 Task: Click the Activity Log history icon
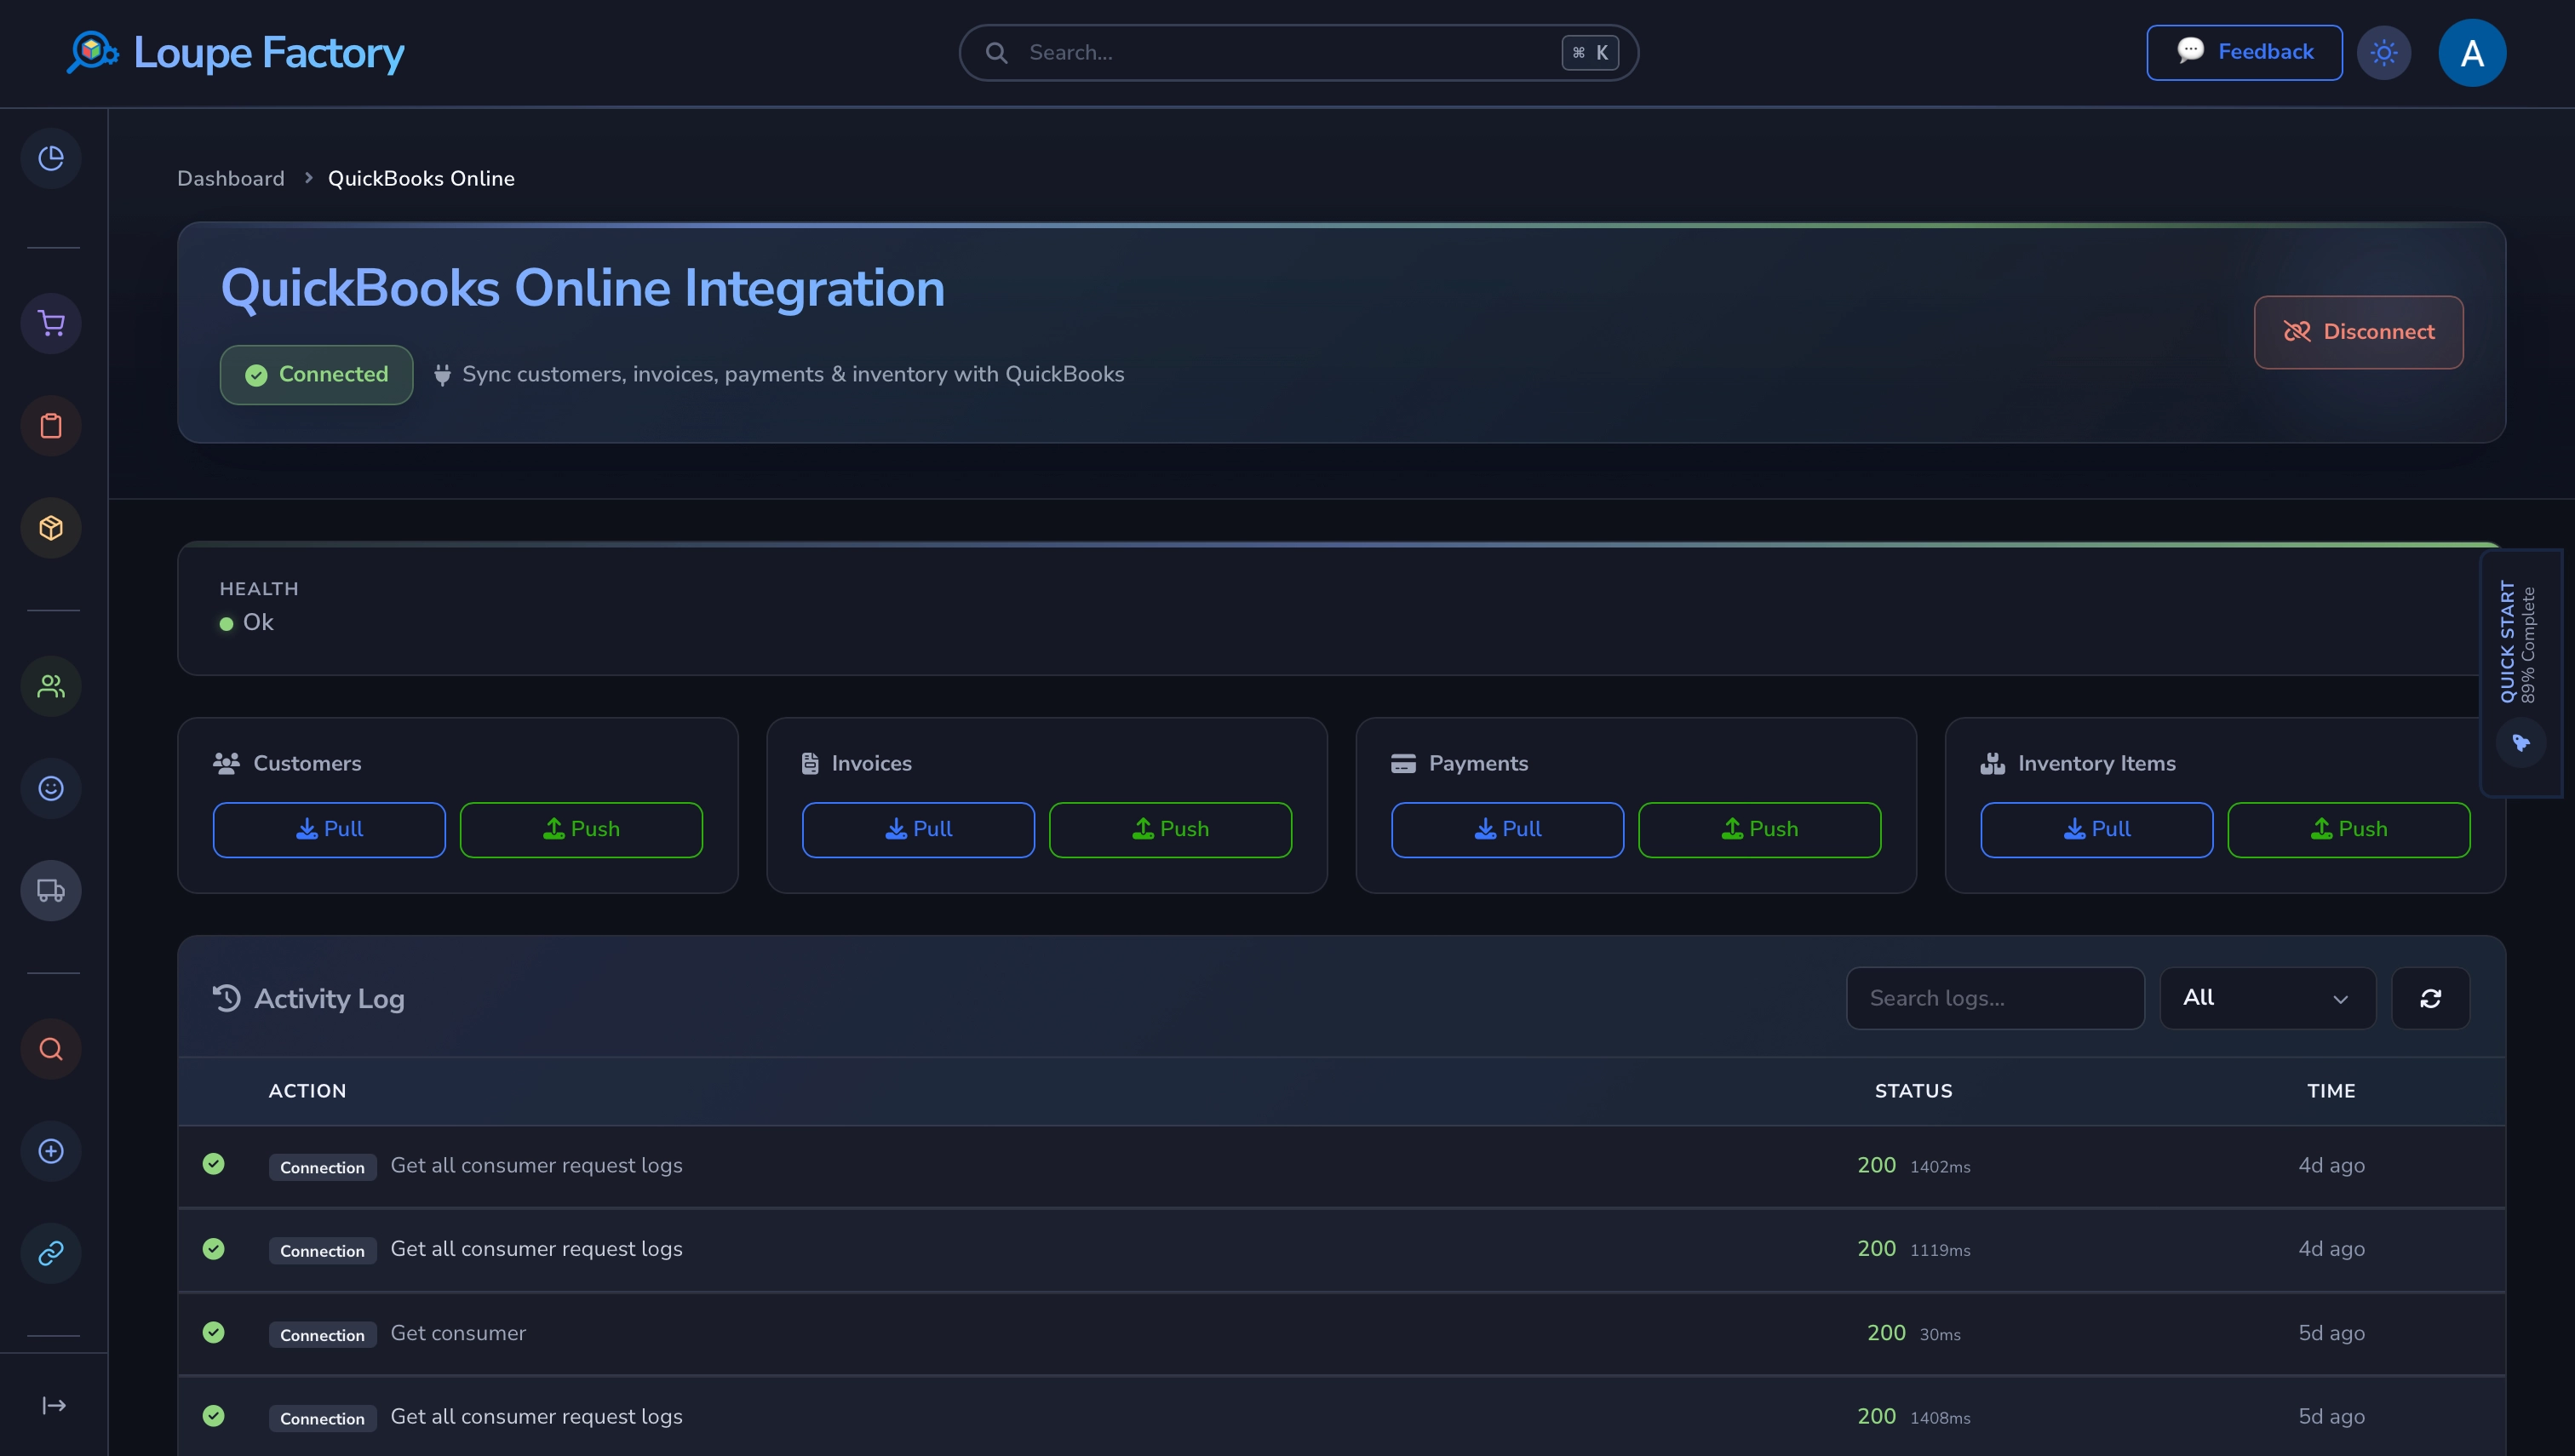[227, 998]
